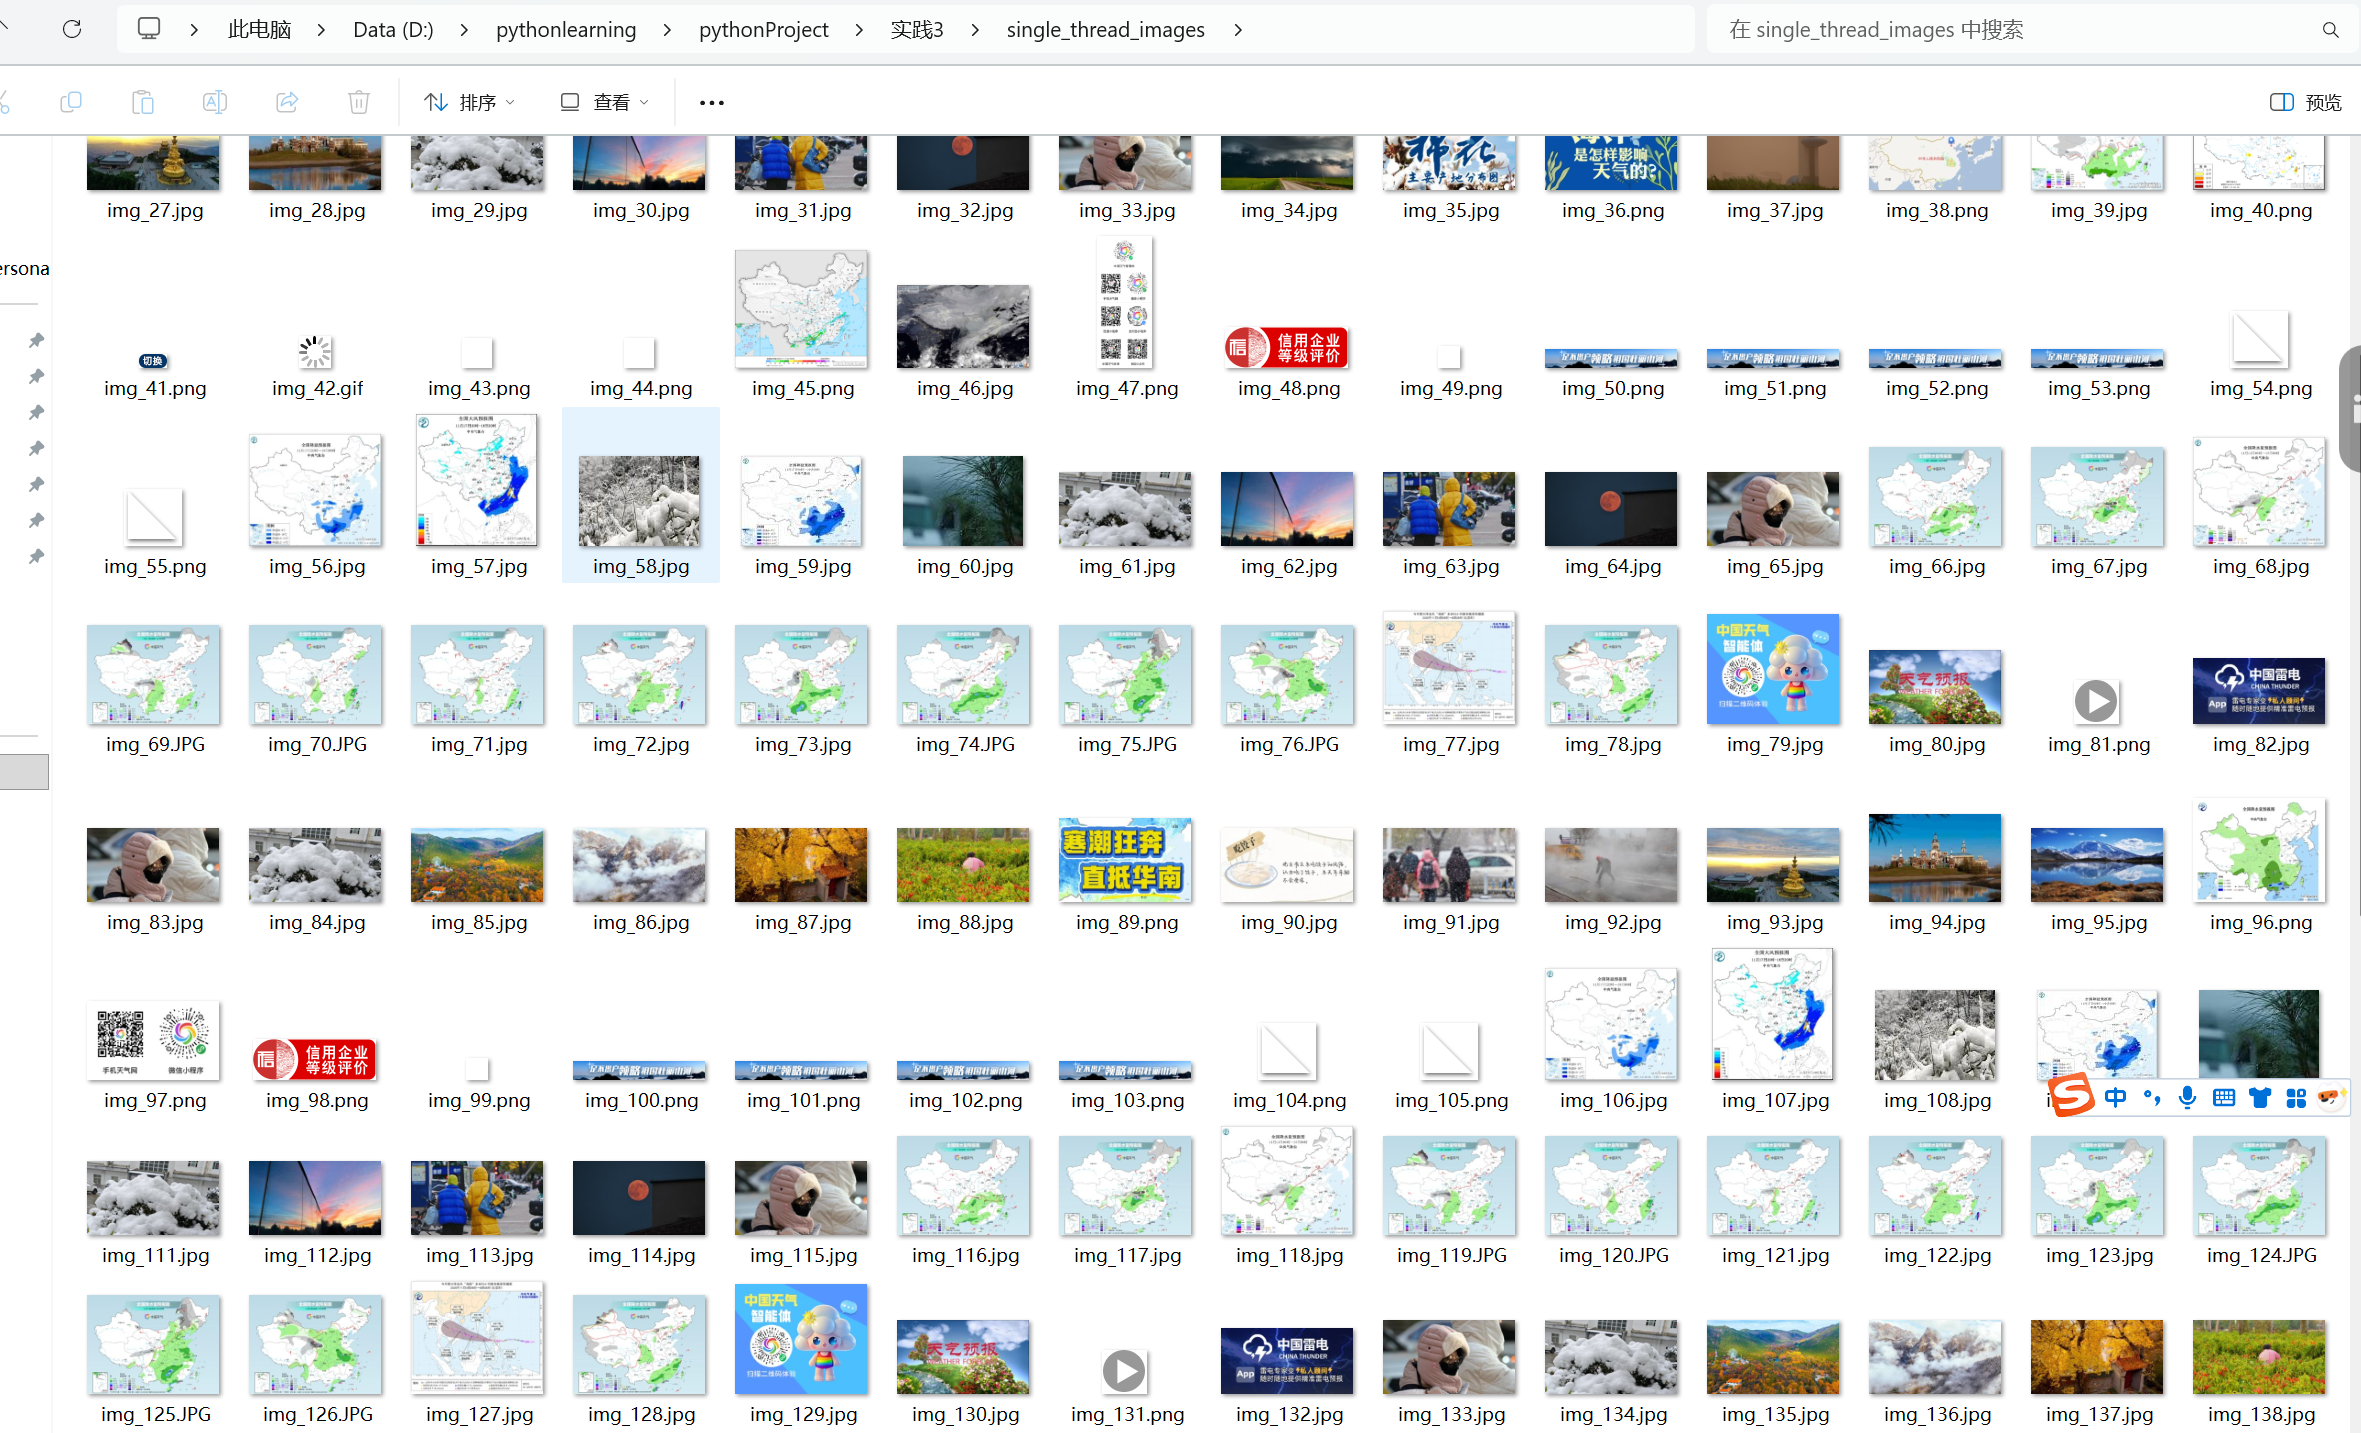This screenshot has height=1433, width=2361.
Task: Toggle the 预览 preview pane
Action: pyautogui.click(x=2306, y=102)
